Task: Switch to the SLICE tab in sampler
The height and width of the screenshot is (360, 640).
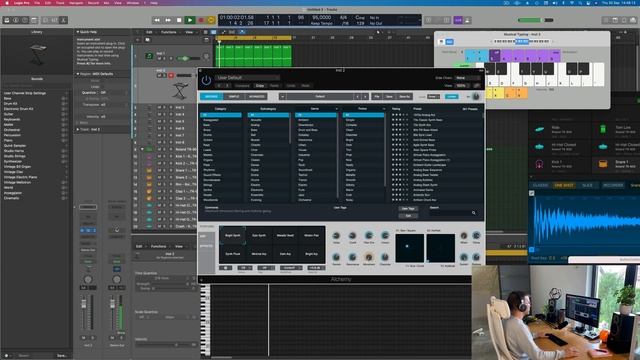Action: pyautogui.click(x=587, y=185)
